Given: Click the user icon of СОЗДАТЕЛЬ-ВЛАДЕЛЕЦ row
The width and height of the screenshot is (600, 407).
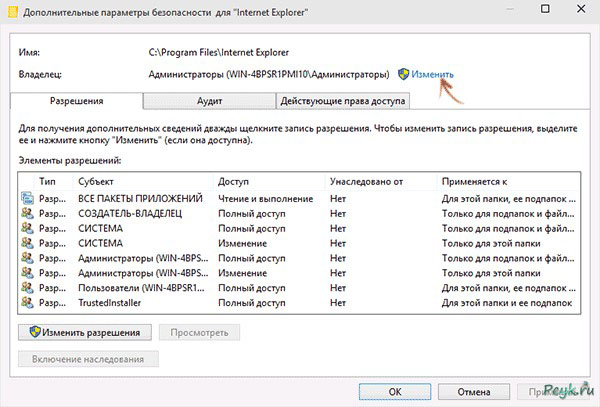Looking at the screenshot, I should [x=27, y=213].
